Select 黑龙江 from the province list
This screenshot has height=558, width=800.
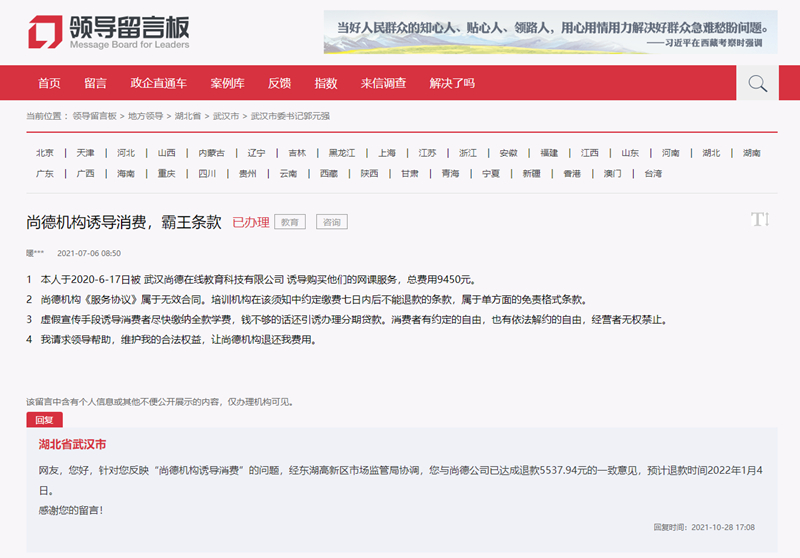342,153
